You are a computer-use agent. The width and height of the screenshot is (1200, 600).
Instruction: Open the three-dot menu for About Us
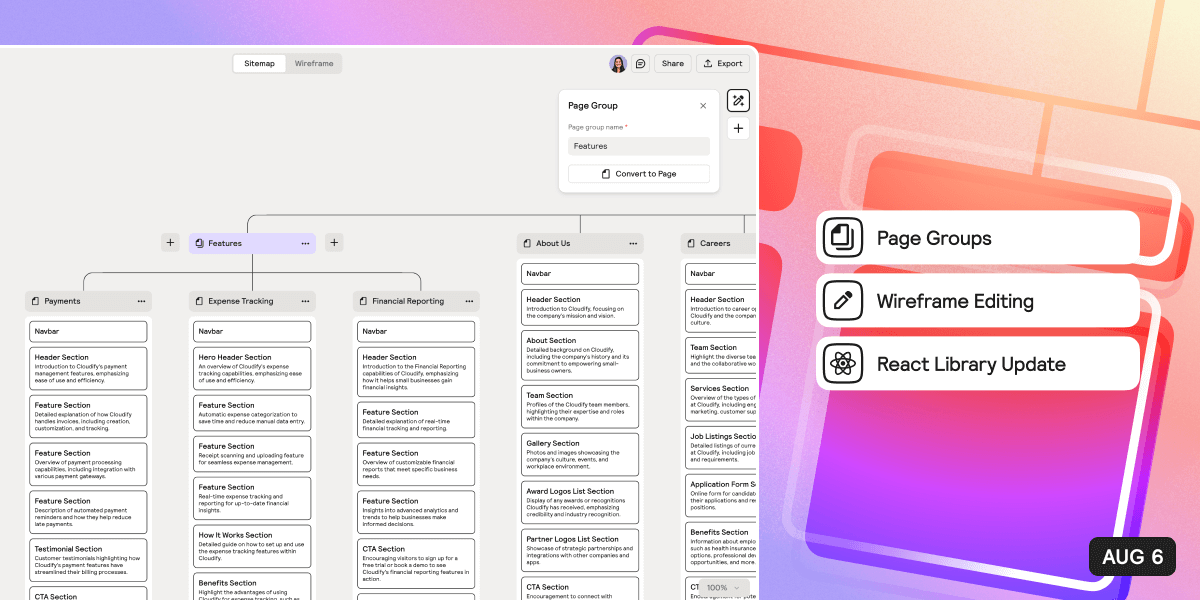point(633,243)
